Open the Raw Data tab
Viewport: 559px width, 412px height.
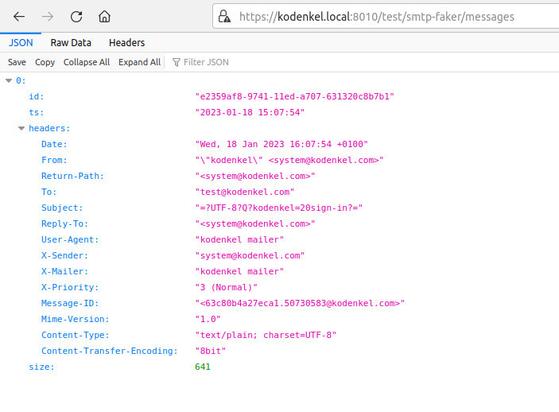pyautogui.click(x=71, y=43)
